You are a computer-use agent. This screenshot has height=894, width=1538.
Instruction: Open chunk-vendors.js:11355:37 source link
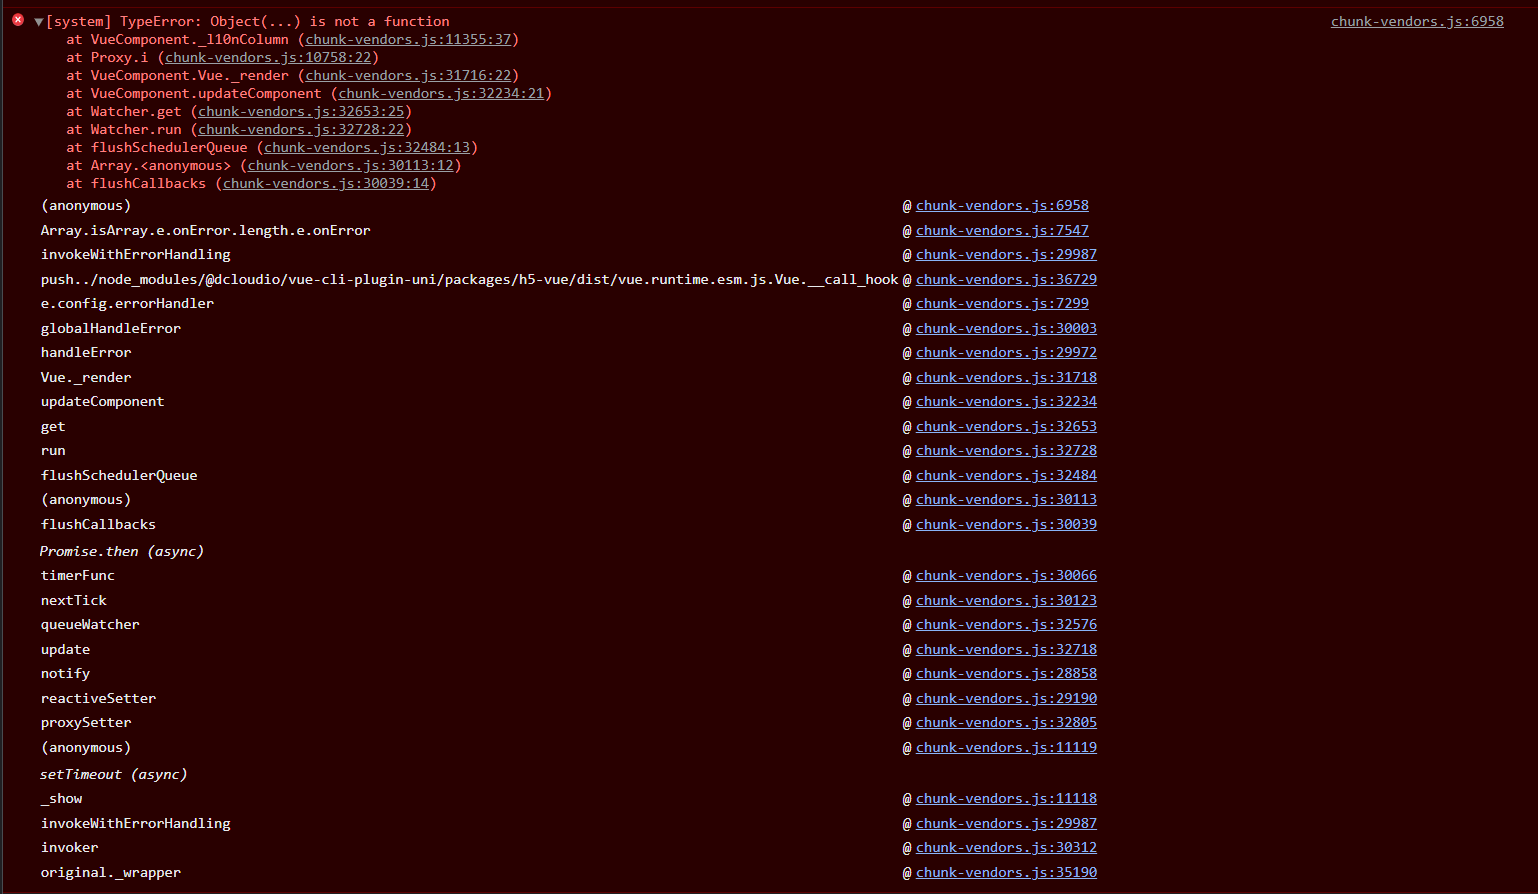coord(408,39)
